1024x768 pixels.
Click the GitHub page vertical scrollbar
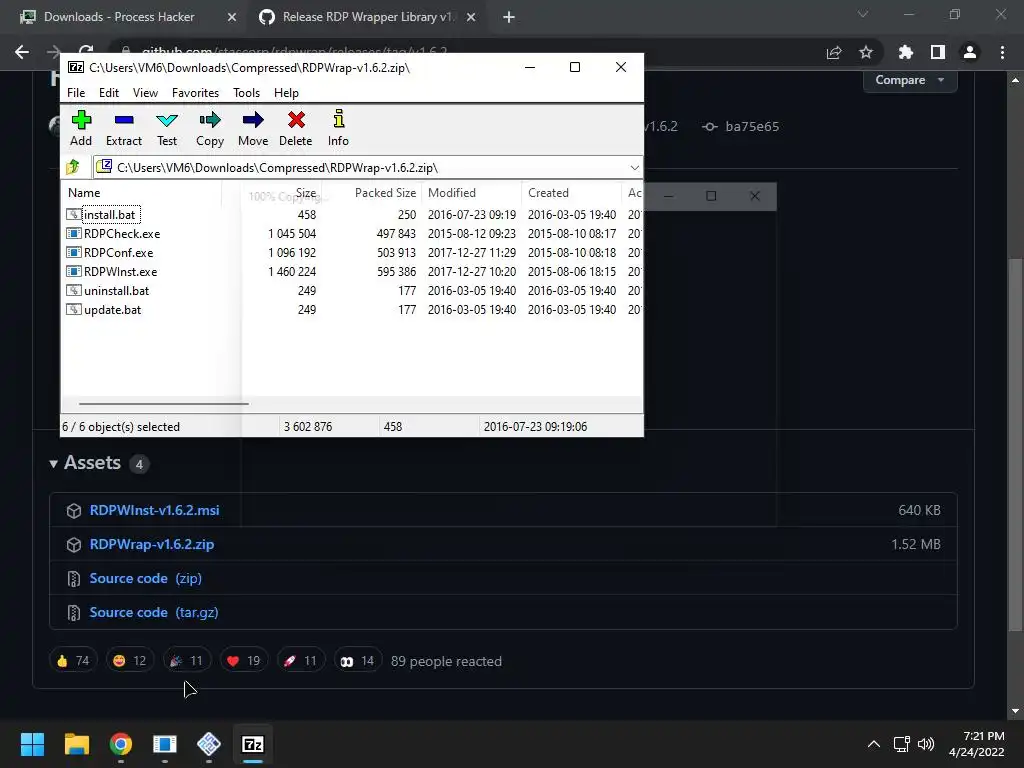pyautogui.click(x=1015, y=444)
